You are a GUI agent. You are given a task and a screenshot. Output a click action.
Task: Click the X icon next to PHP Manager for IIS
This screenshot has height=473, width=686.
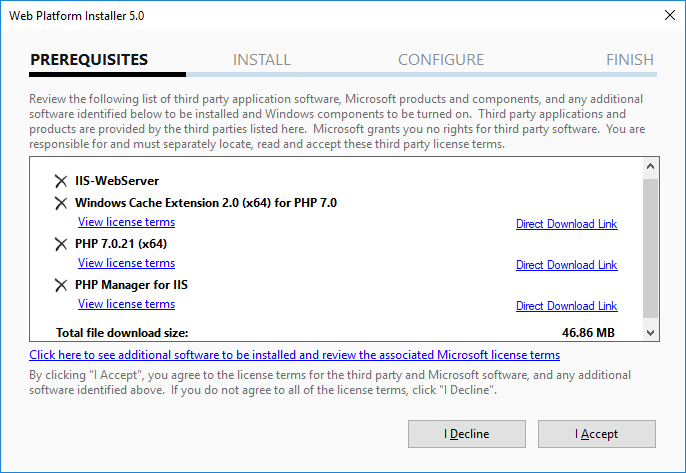(61, 285)
